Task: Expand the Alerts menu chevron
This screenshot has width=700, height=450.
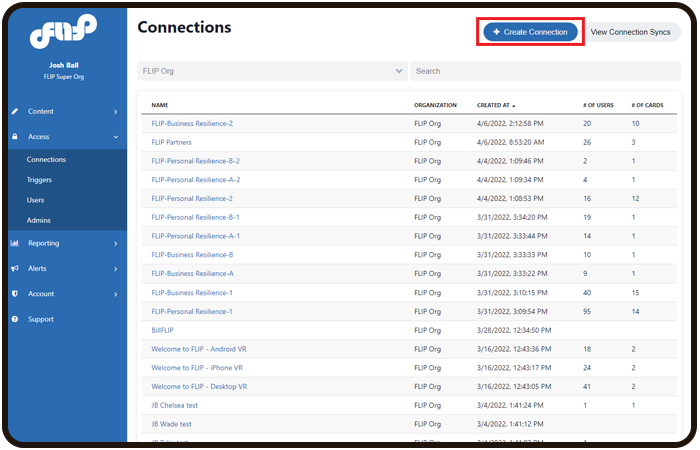Action: pos(116,269)
